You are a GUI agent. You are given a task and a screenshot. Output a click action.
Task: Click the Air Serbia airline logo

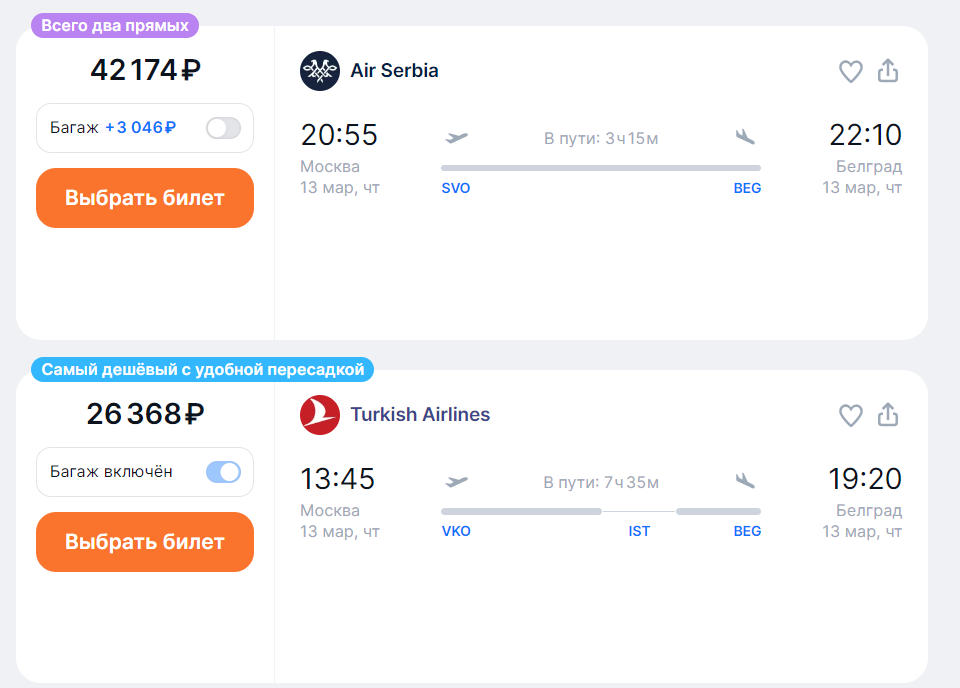[320, 71]
